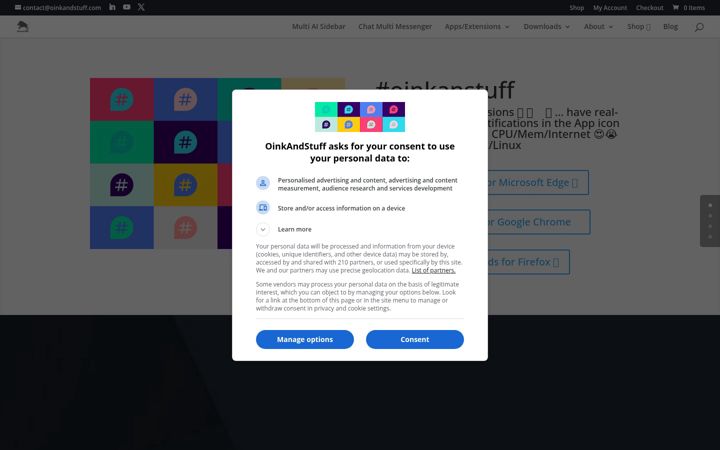Viewport: 720px width, 450px height.
Task: Expand the Apps/Extensions dropdown menu
Action: coord(477,27)
